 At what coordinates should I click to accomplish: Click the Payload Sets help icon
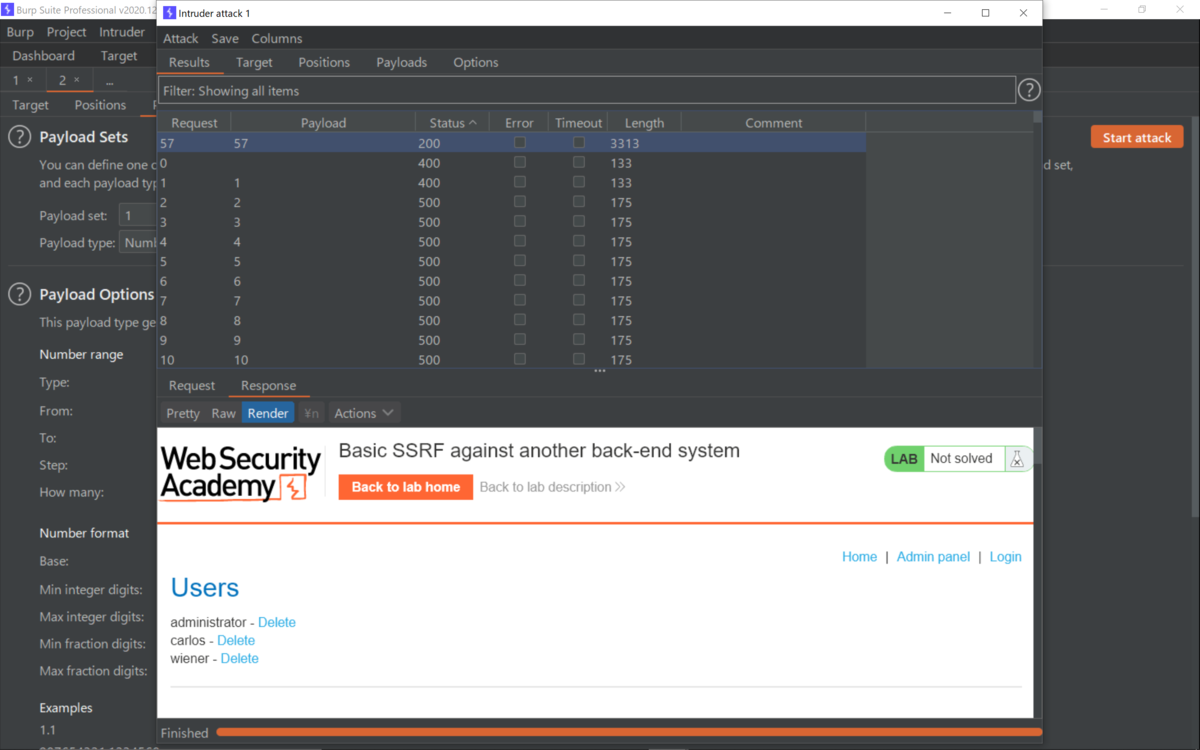coord(19,137)
